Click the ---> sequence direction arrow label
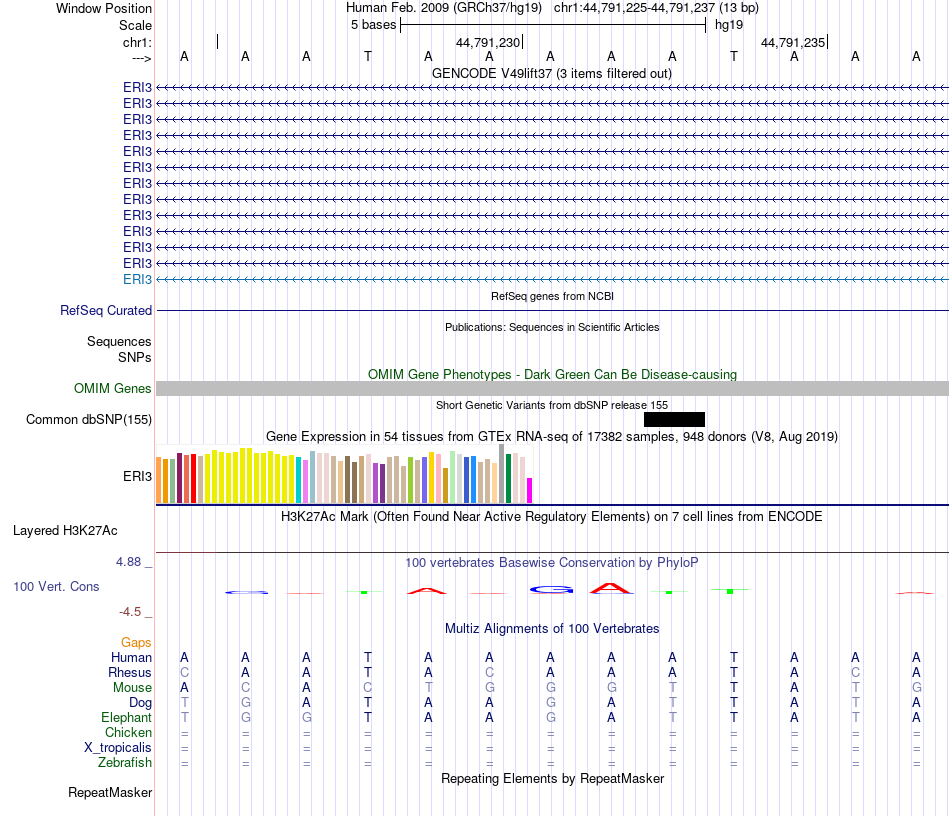950x816 pixels. 142,58
